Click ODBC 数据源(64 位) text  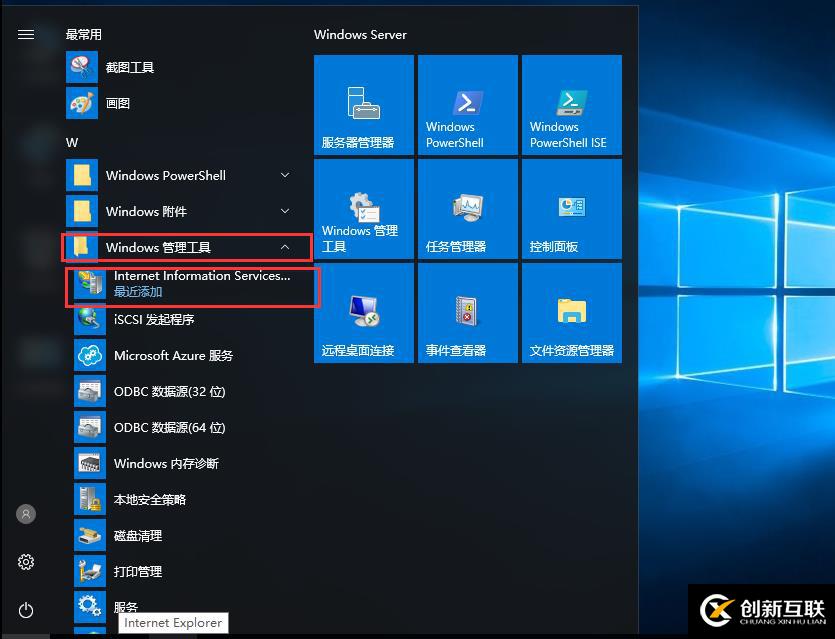(x=169, y=427)
